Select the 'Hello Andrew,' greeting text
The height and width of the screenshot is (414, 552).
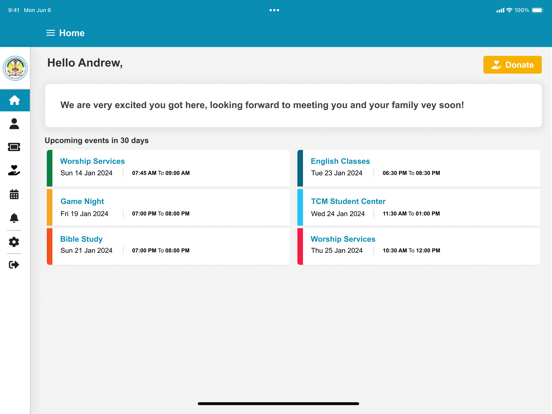[85, 63]
